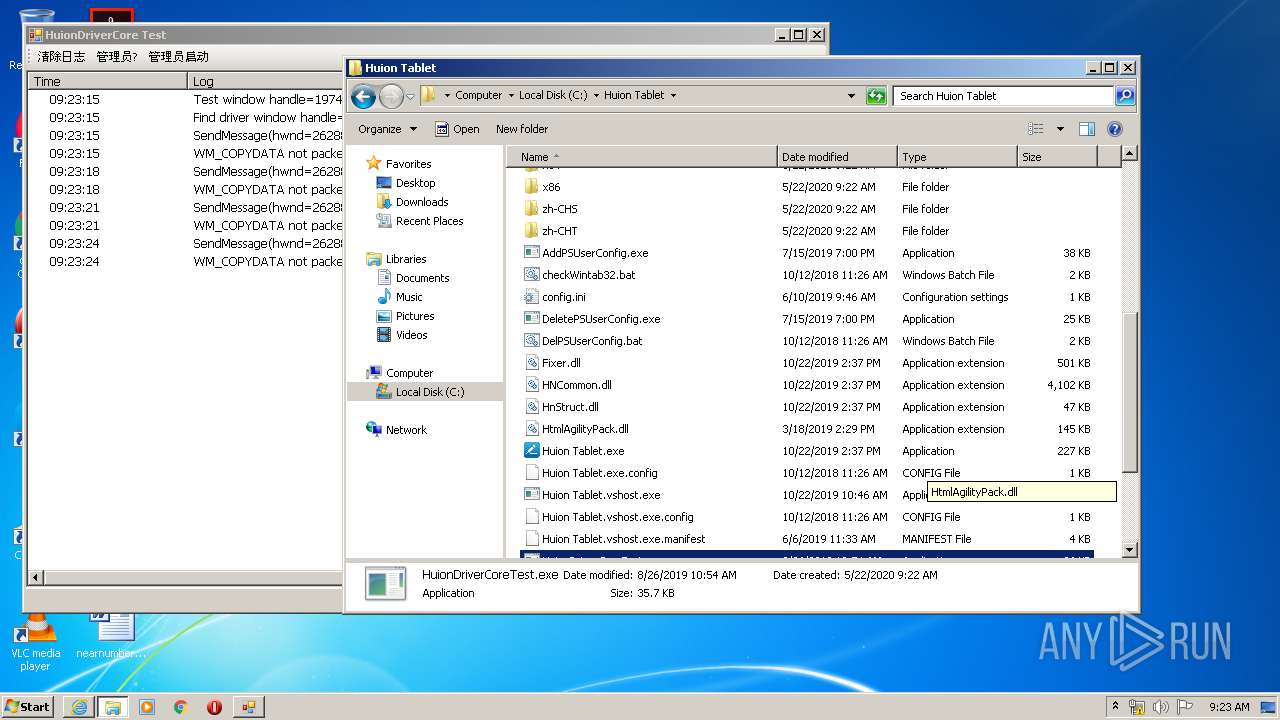Create a New folder
Viewport: 1280px width, 720px height.
tap(522, 129)
